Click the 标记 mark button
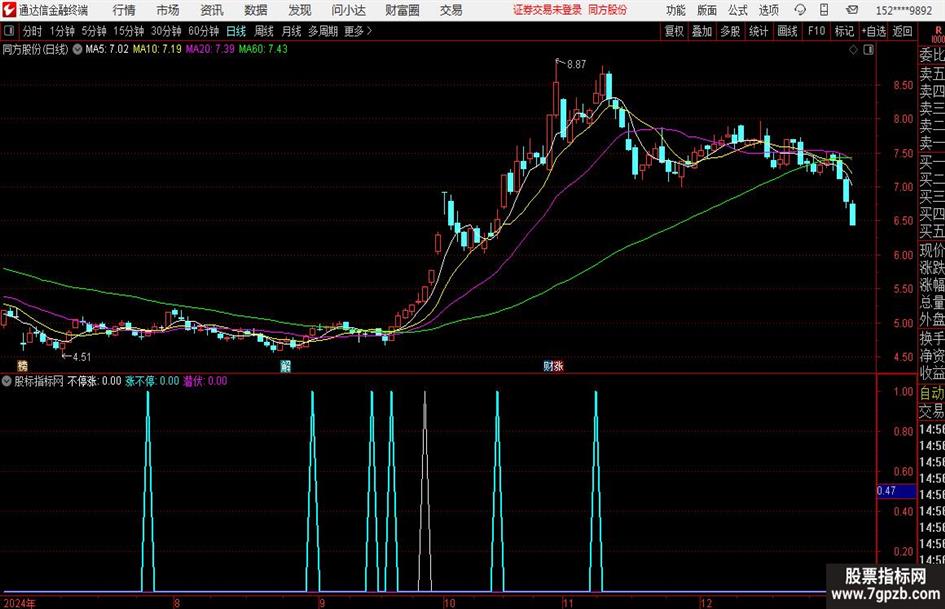Screen dimensions: 945x609 click(844, 31)
